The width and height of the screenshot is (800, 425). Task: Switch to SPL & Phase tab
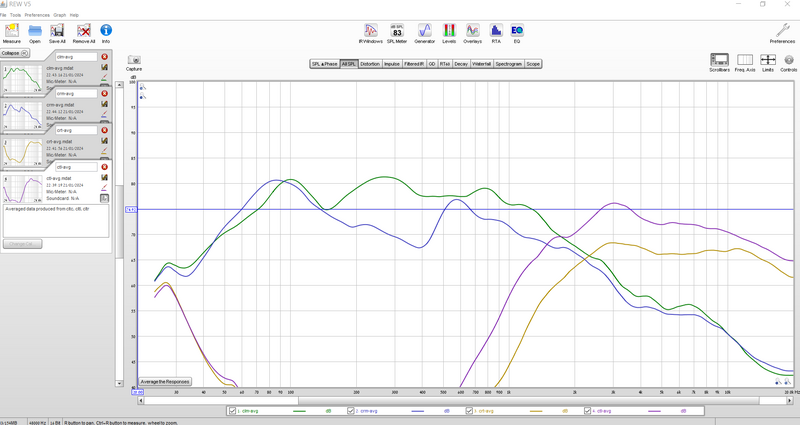click(325, 64)
